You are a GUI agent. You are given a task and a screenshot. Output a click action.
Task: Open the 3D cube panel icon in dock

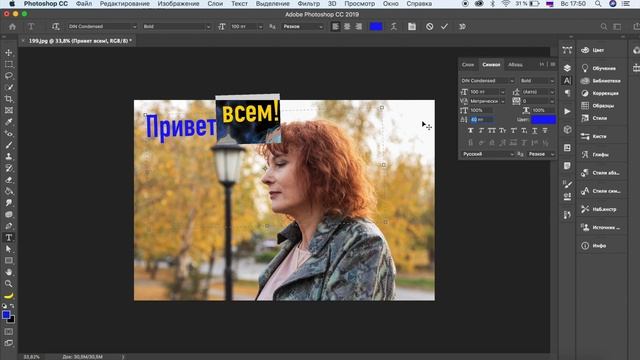[x=567, y=129]
